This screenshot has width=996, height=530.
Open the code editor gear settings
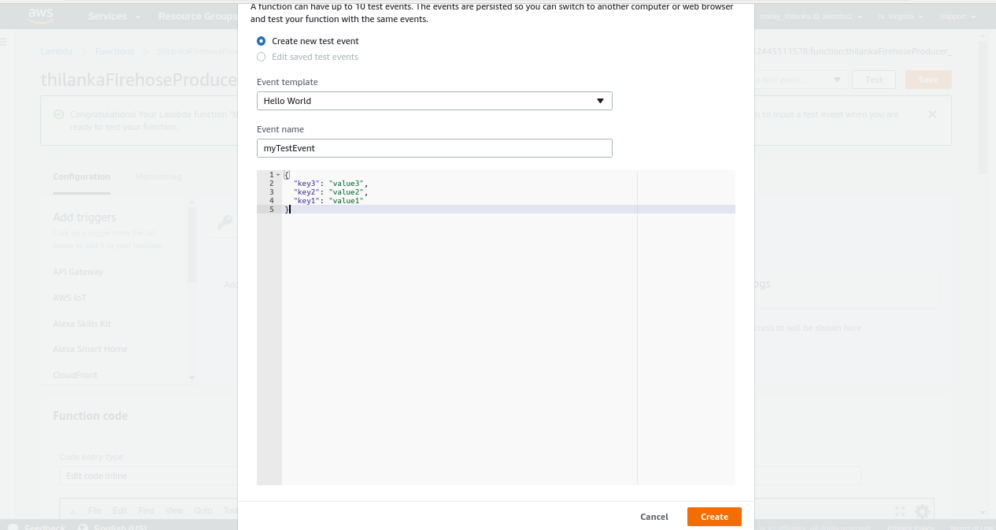point(923,511)
